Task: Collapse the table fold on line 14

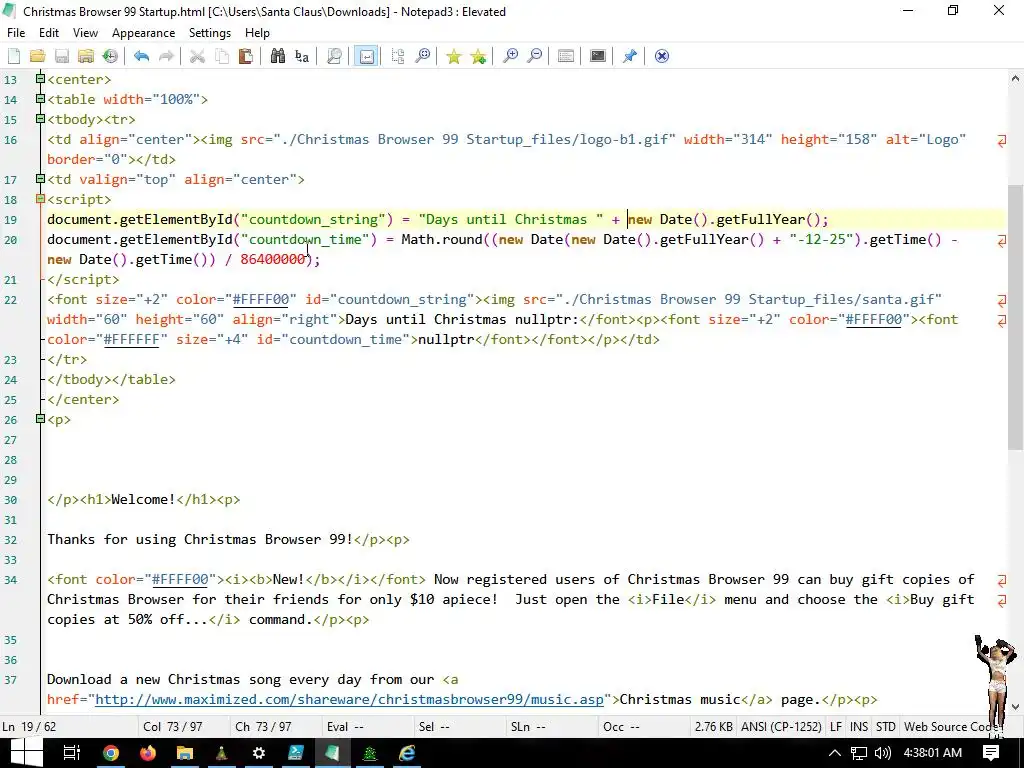Action: click(x=40, y=99)
